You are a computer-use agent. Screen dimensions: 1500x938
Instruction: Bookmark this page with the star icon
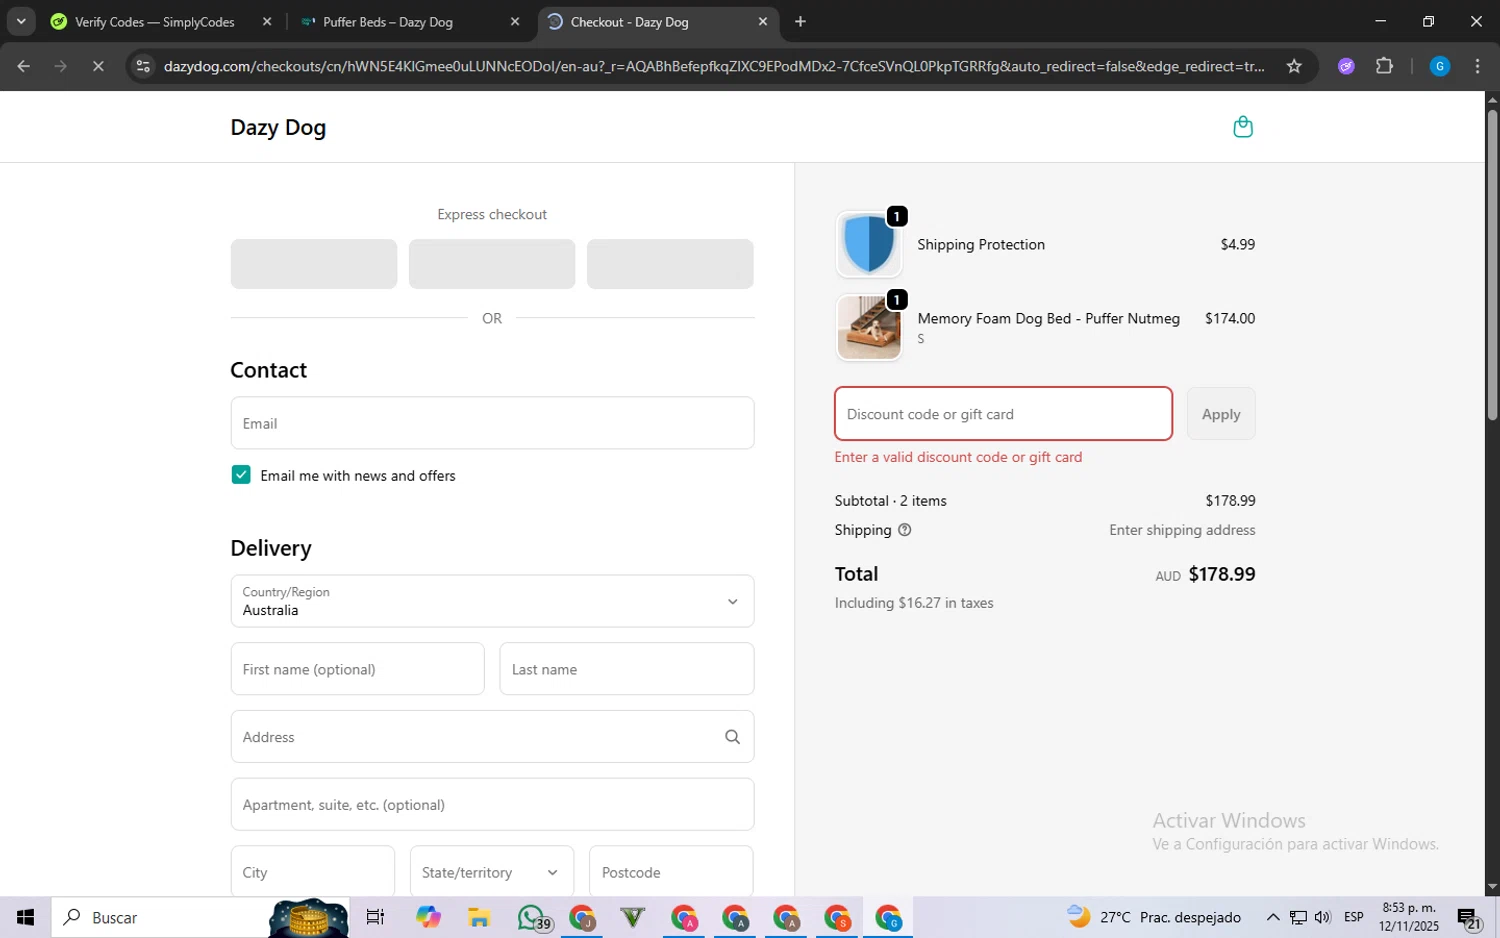coord(1294,66)
